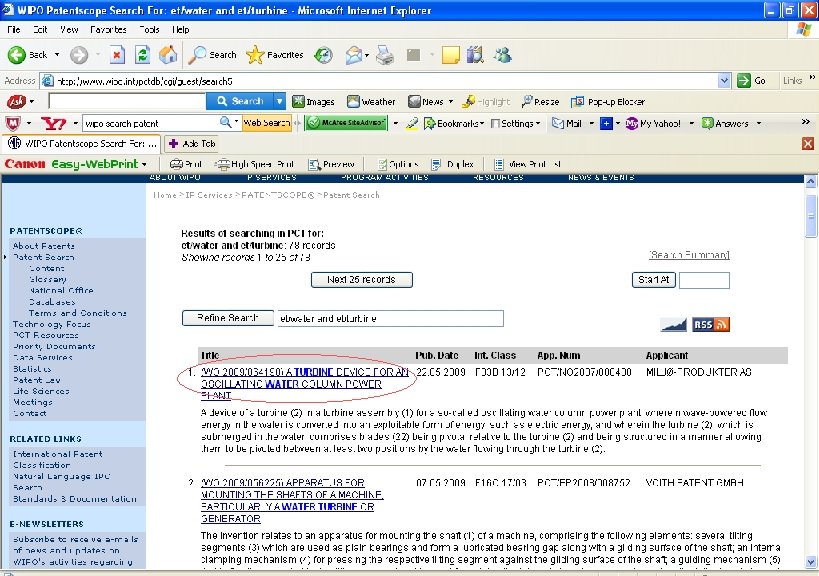Open the Tools menu
The image size is (819, 576).
149,30
